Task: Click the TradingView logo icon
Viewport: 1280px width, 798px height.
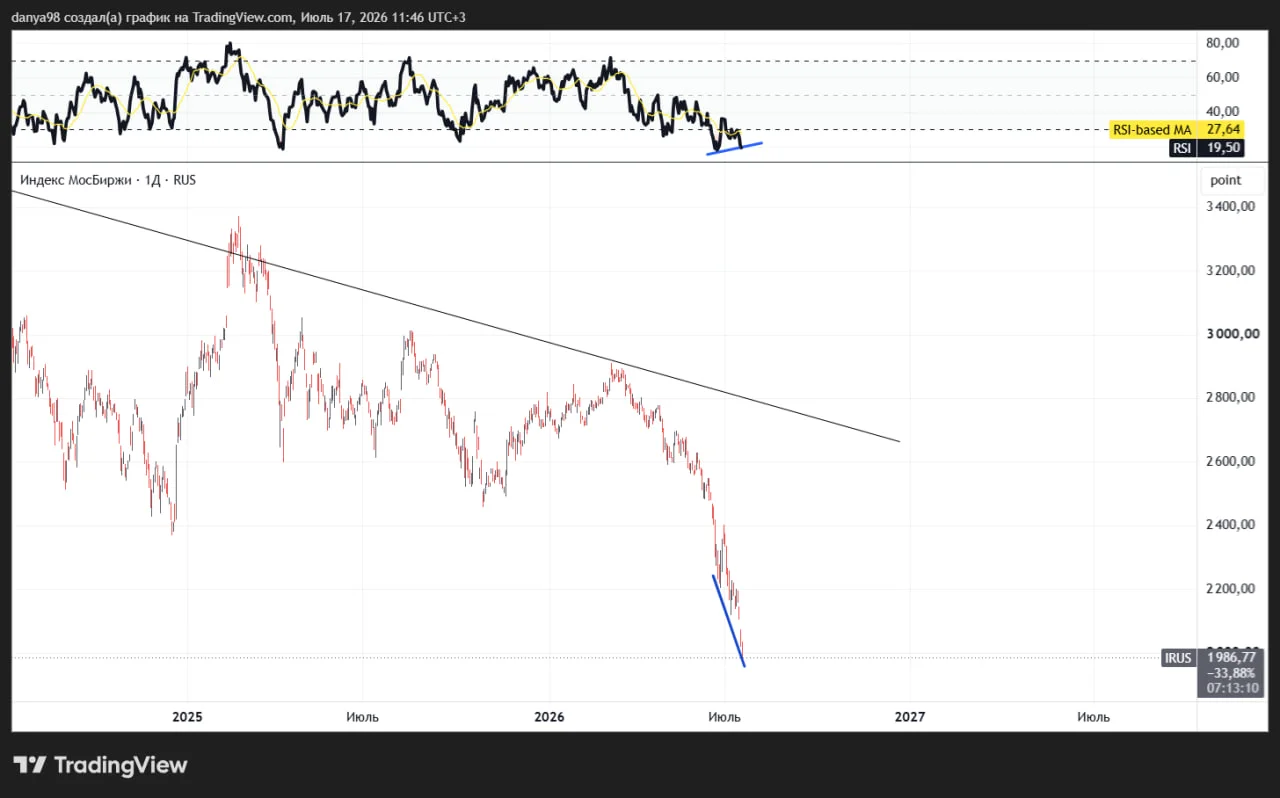Action: (30, 765)
